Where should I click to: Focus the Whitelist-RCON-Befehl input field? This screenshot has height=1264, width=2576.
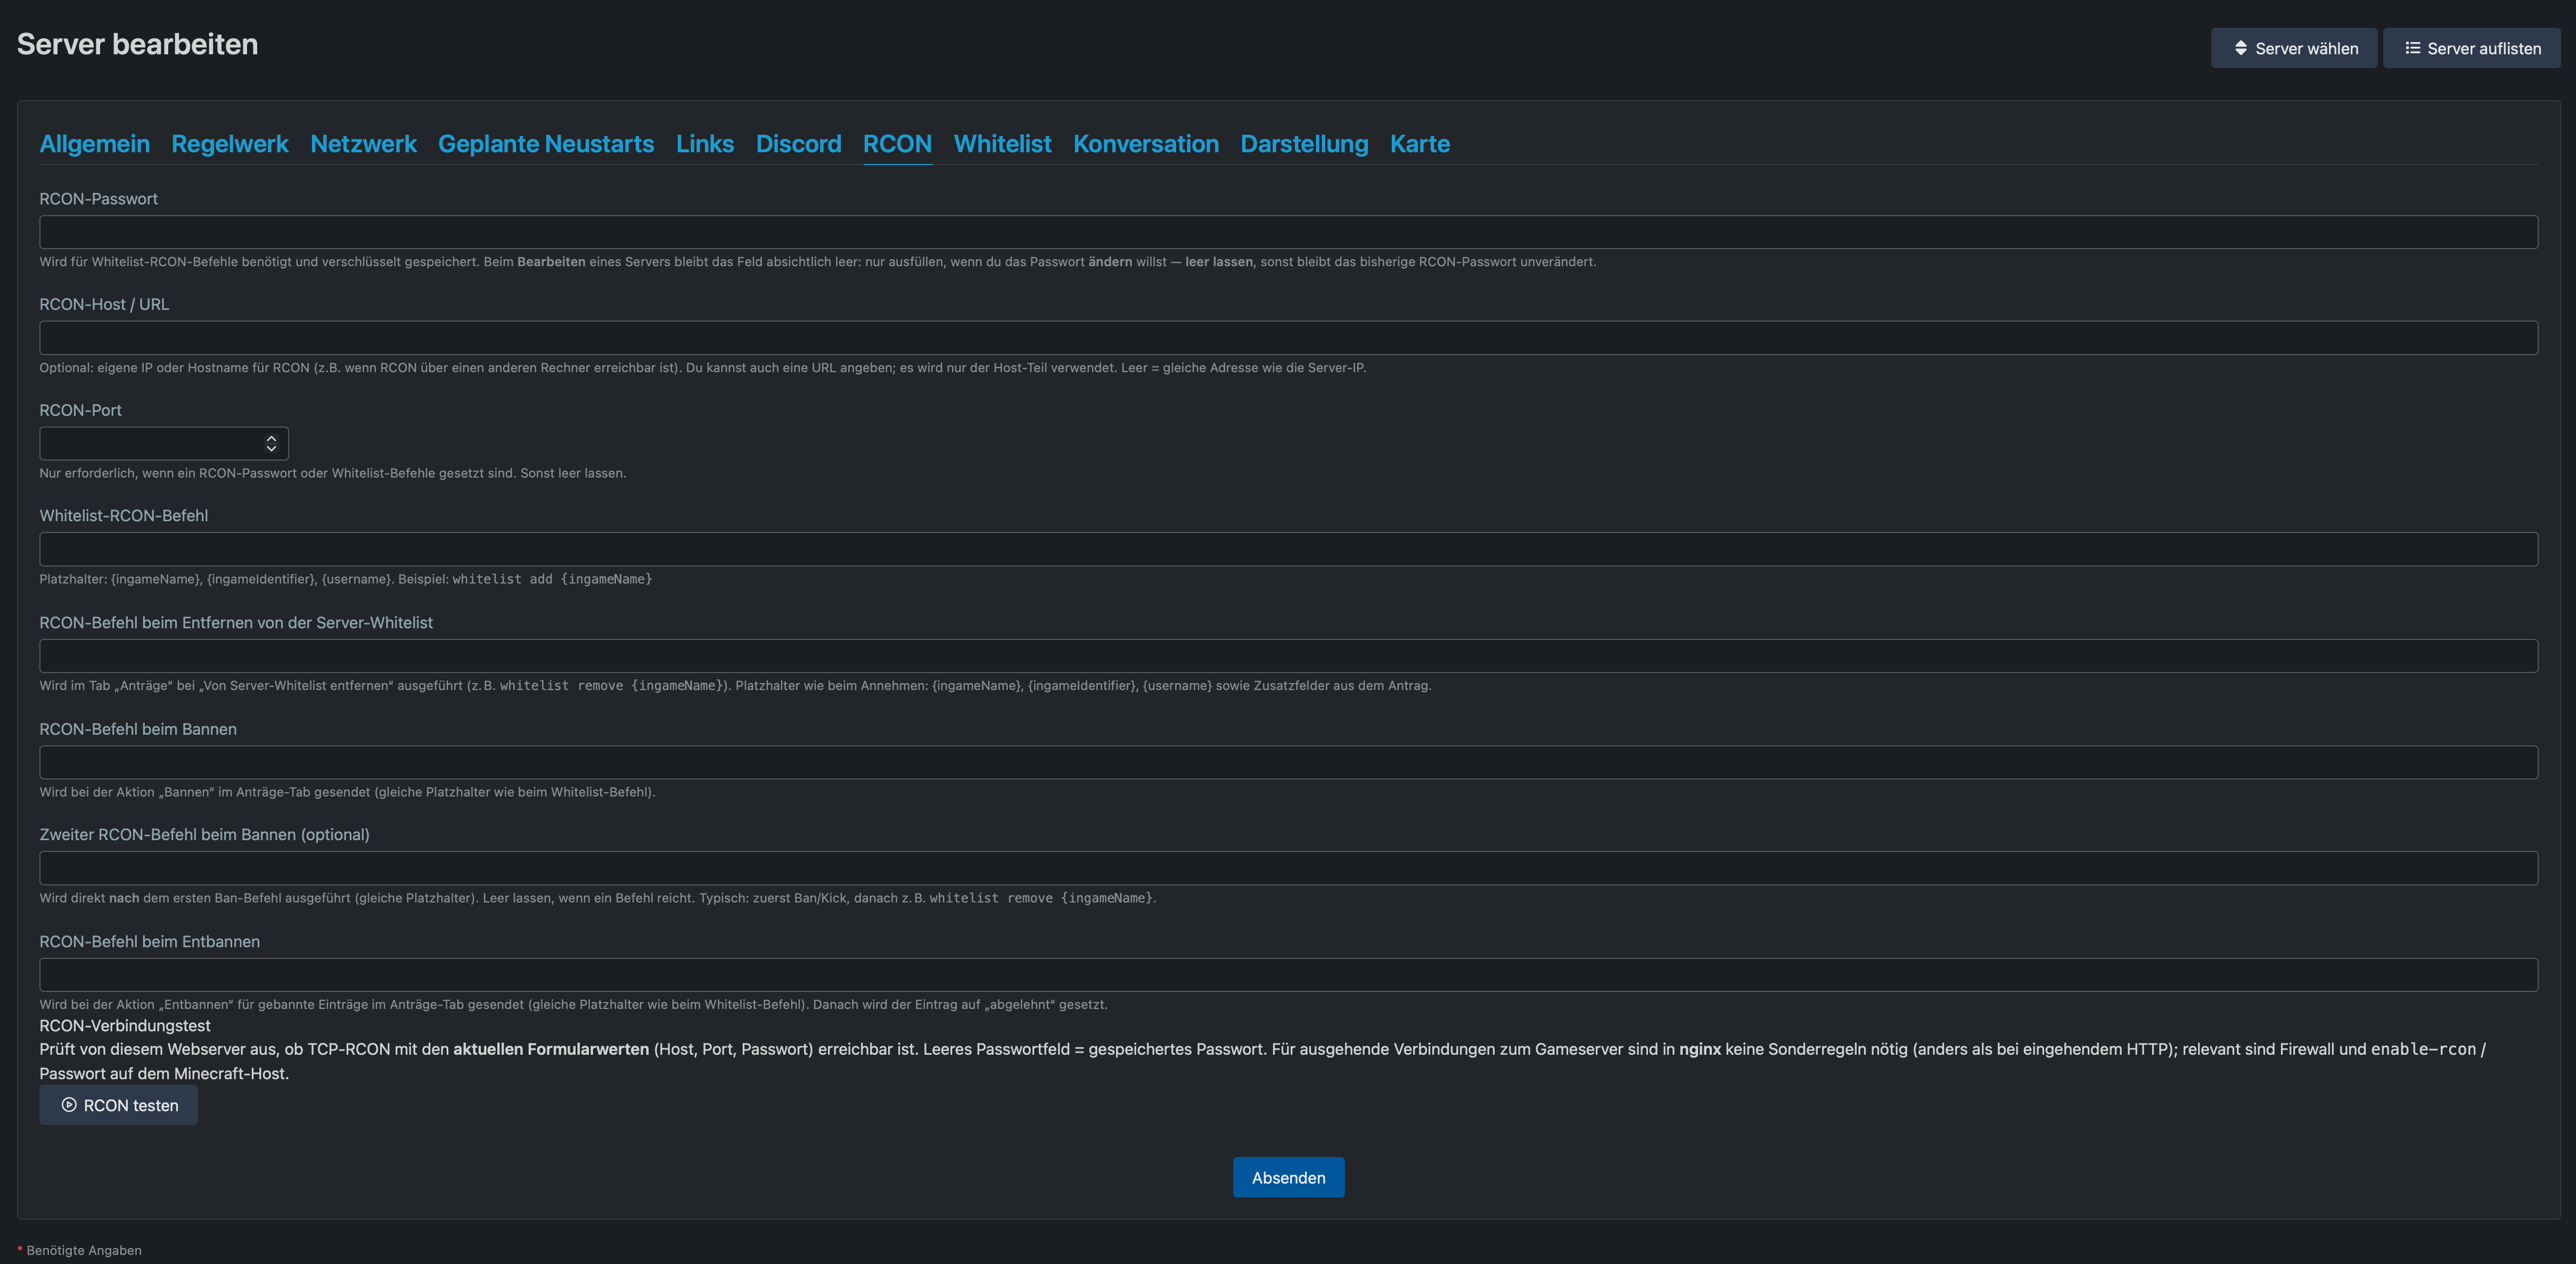point(1288,549)
